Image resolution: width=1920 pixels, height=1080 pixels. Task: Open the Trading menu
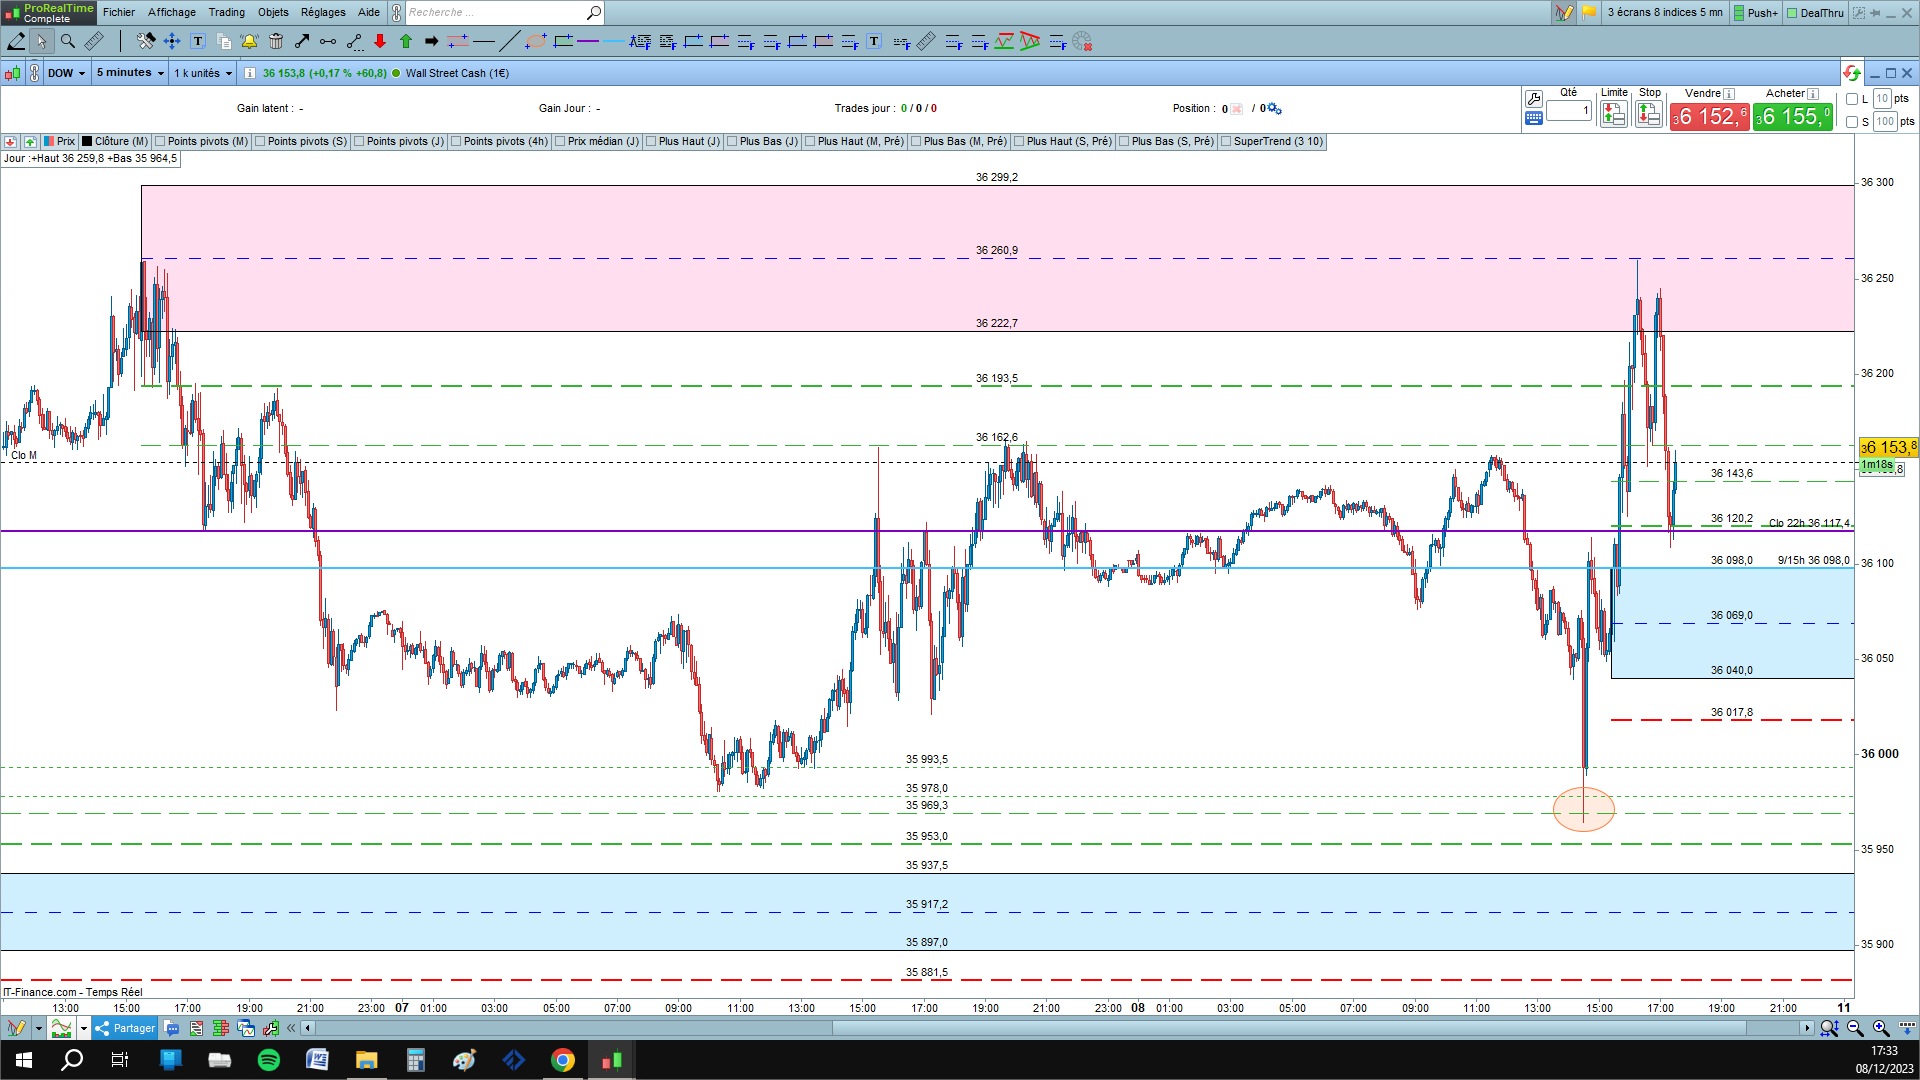point(226,12)
